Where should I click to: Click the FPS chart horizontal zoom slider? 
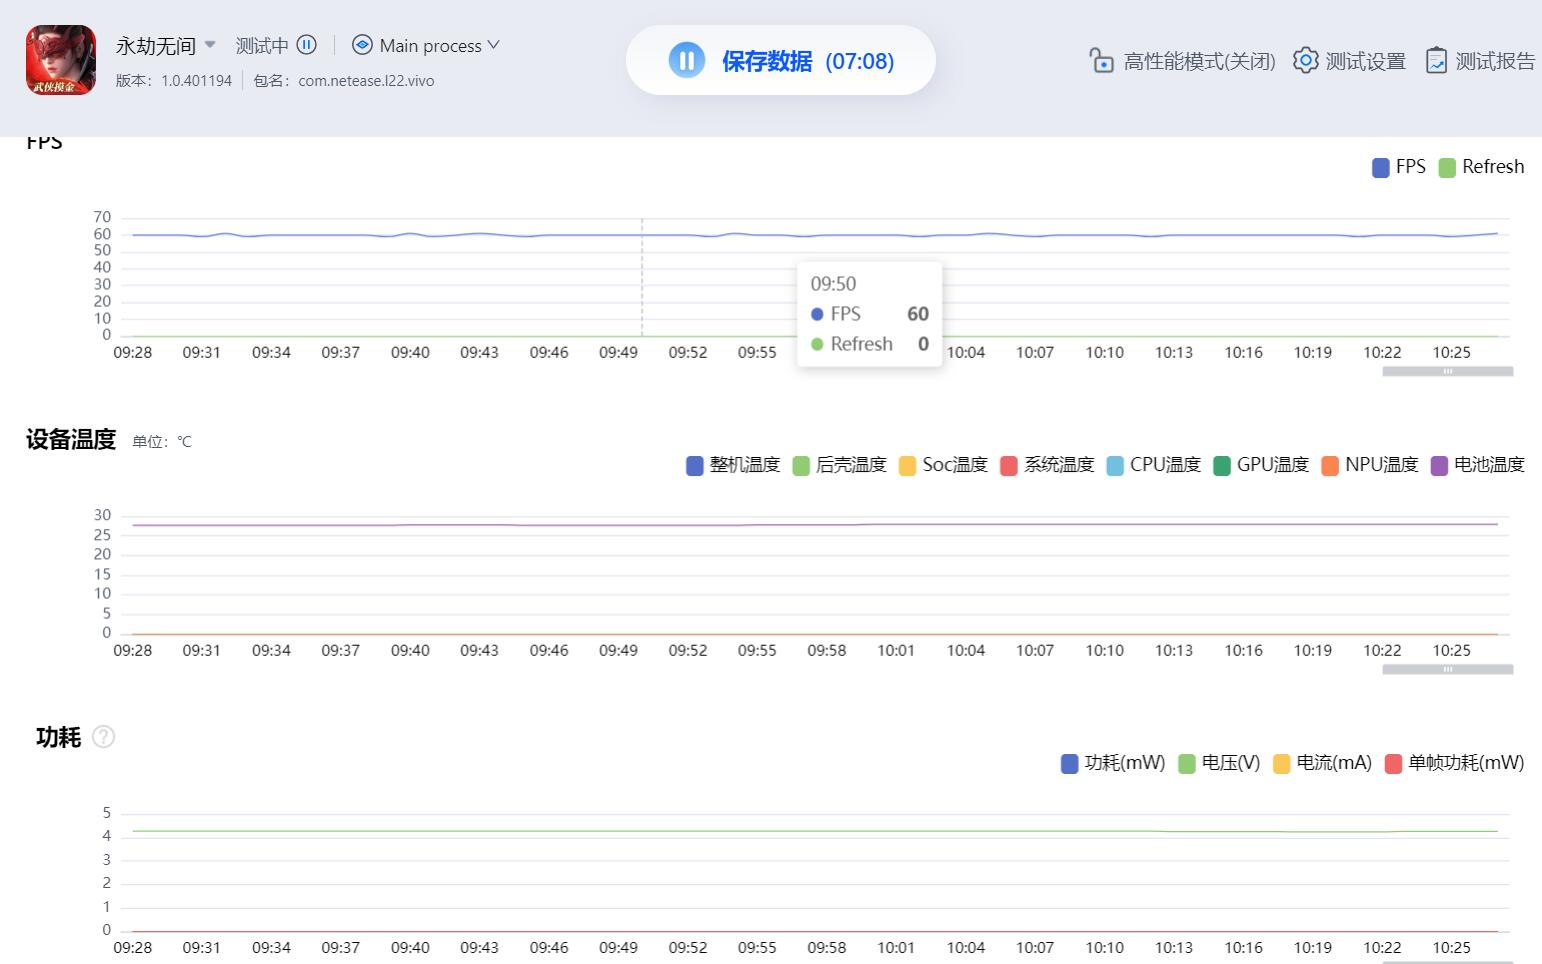(x=1447, y=371)
